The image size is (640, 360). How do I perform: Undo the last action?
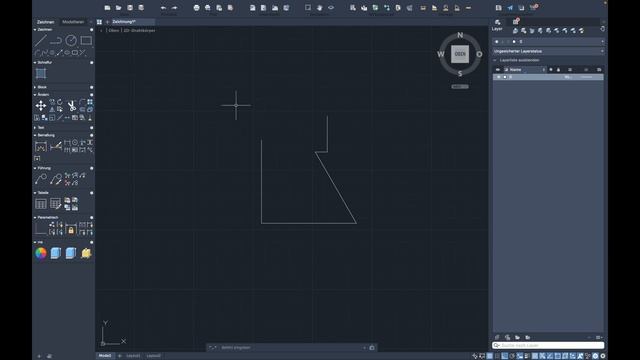[x=163, y=8]
